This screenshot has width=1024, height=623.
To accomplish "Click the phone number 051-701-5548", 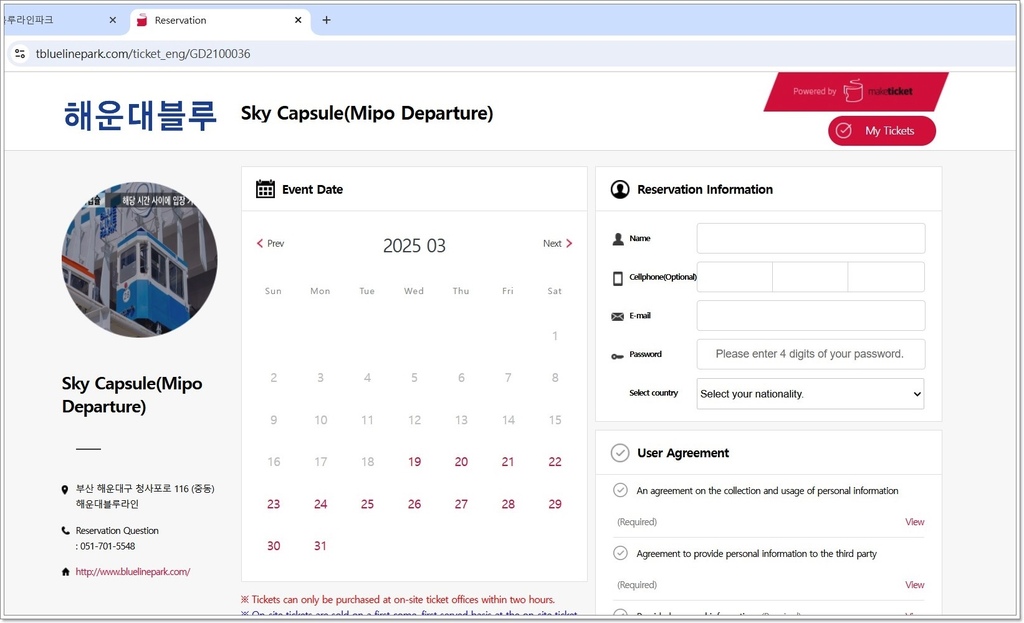I will pos(107,546).
